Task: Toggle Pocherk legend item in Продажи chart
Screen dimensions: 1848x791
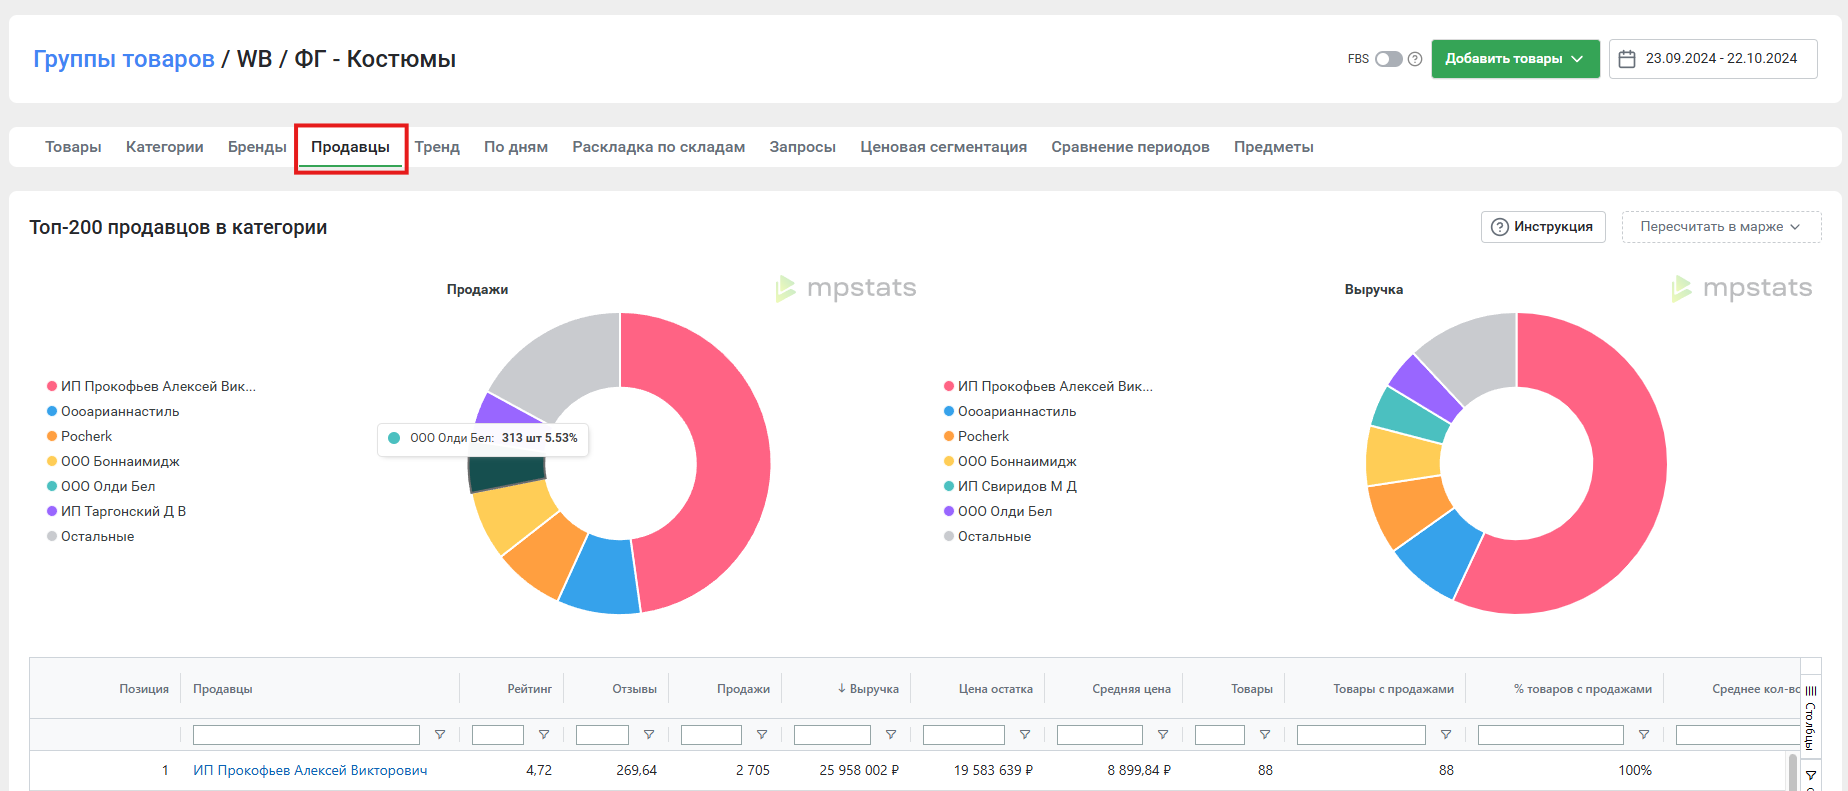Action: pos(79,436)
